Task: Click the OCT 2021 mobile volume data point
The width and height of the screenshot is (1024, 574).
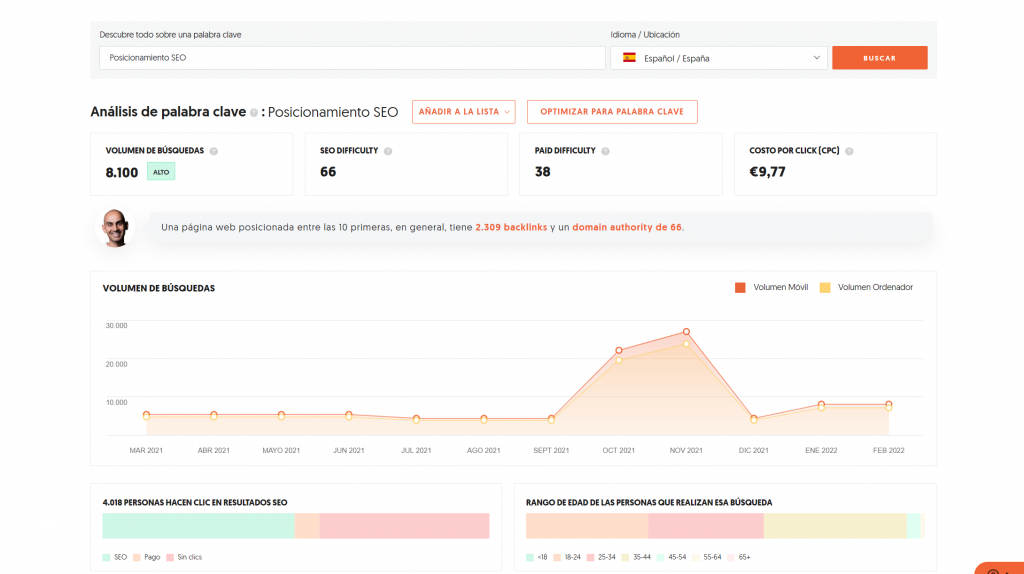Action: pyautogui.click(x=618, y=351)
